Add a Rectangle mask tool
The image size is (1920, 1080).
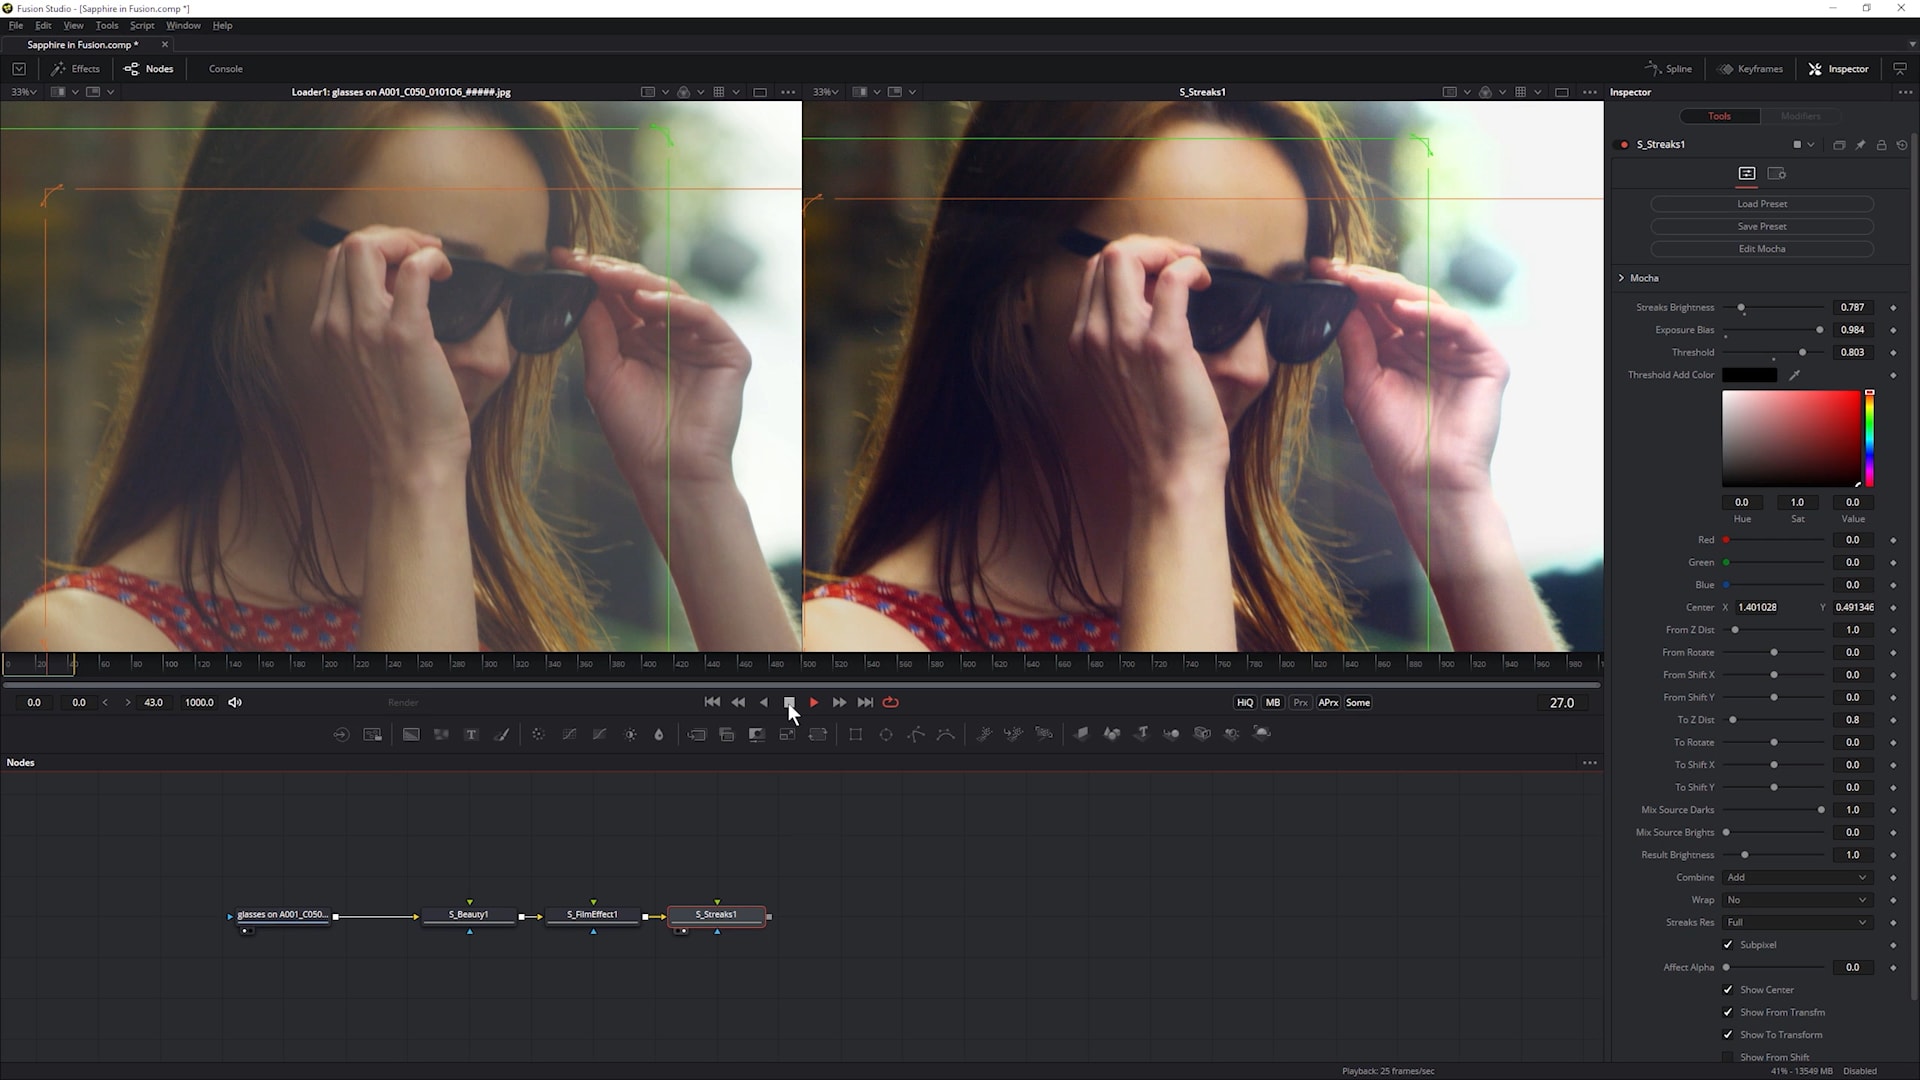(855, 734)
